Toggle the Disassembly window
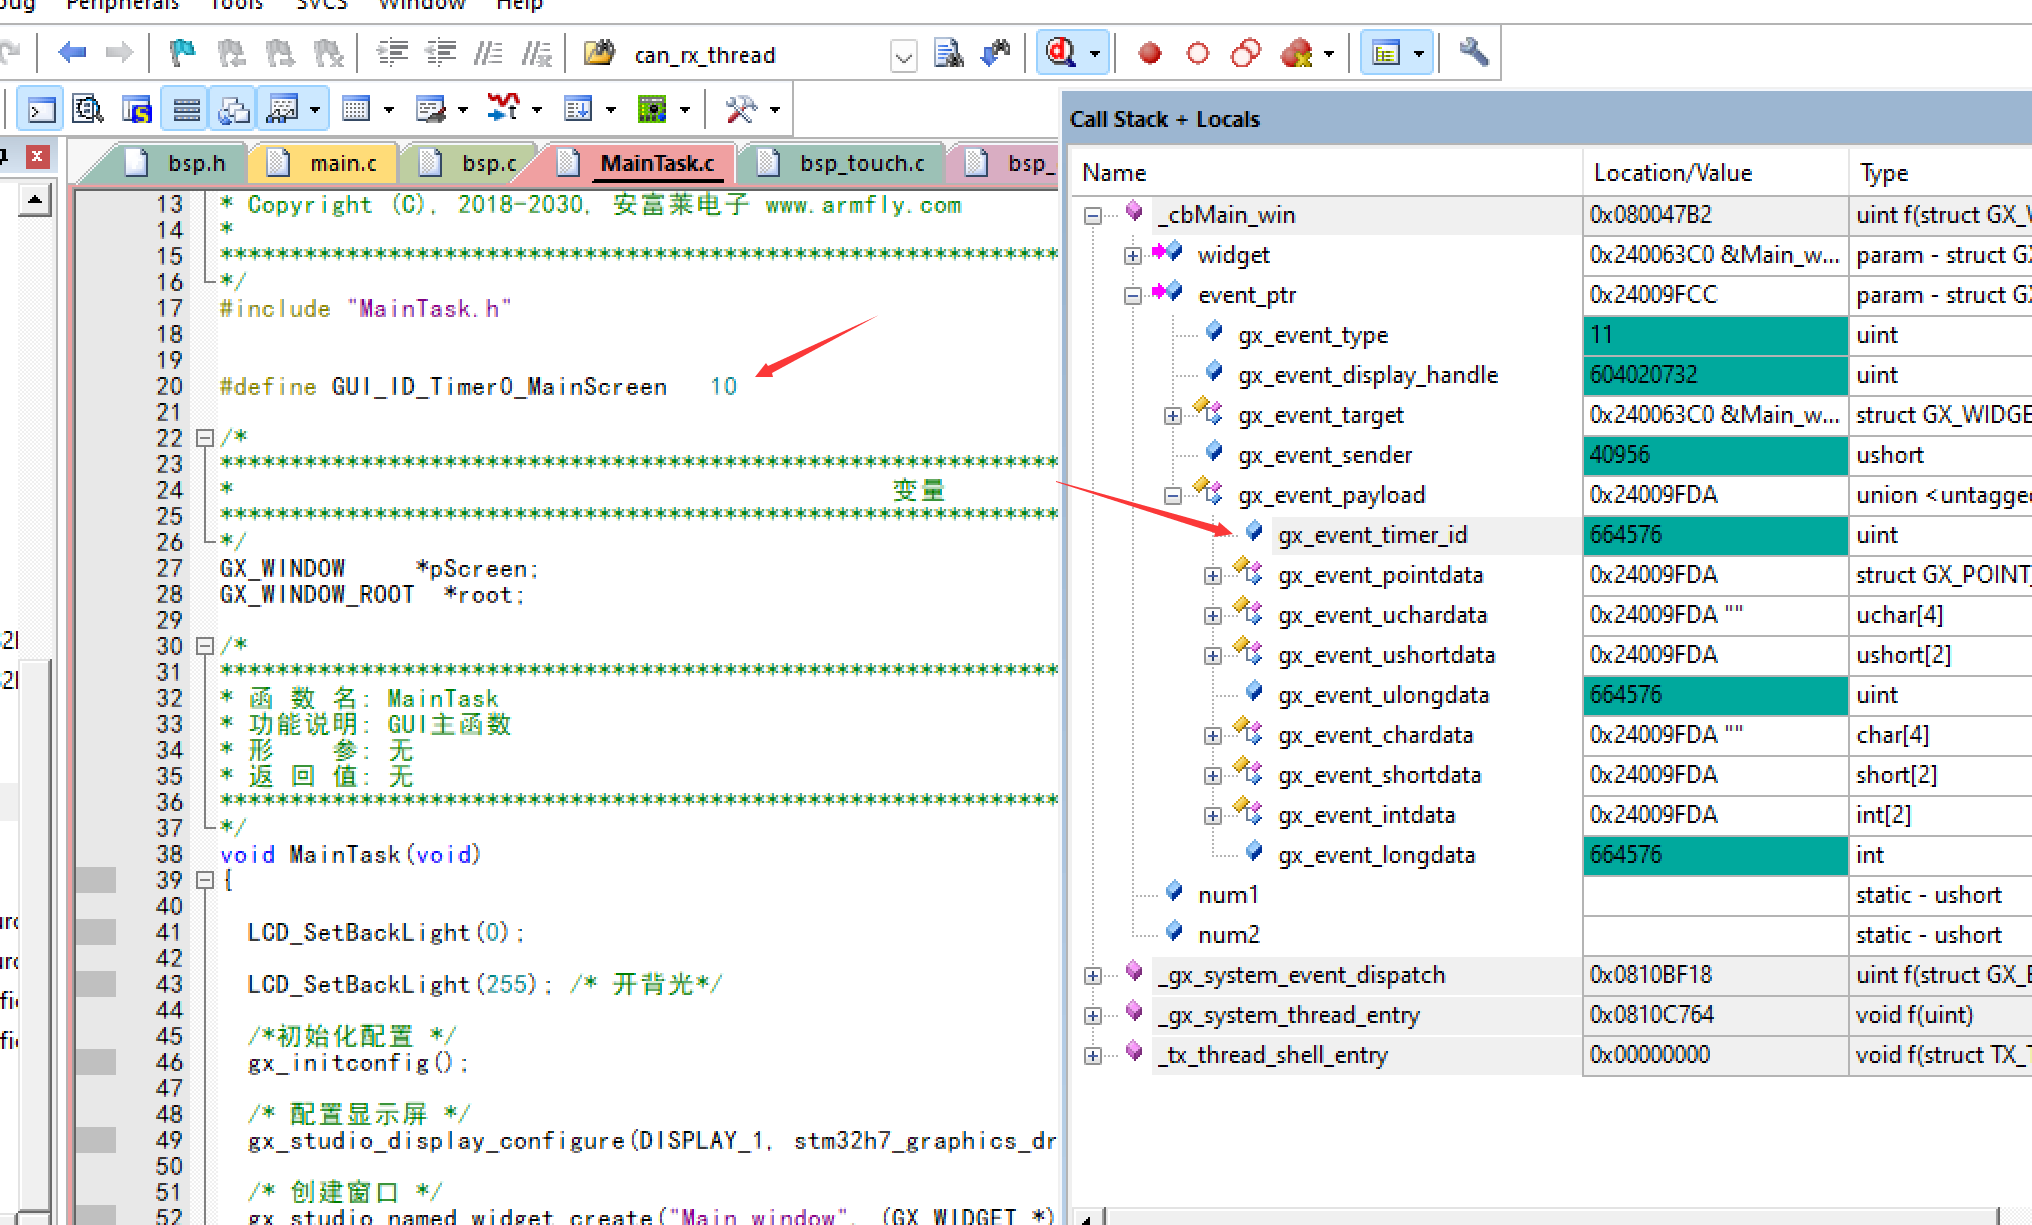This screenshot has width=2032, height=1225. pyautogui.click(x=89, y=109)
